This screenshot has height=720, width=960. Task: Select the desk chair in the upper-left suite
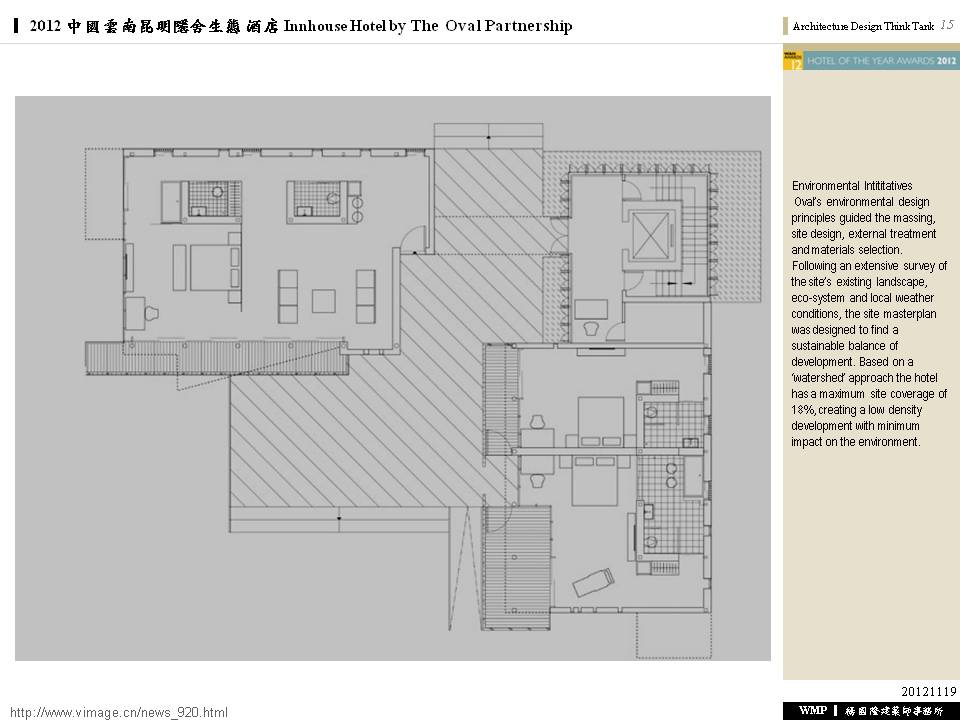tap(151, 314)
